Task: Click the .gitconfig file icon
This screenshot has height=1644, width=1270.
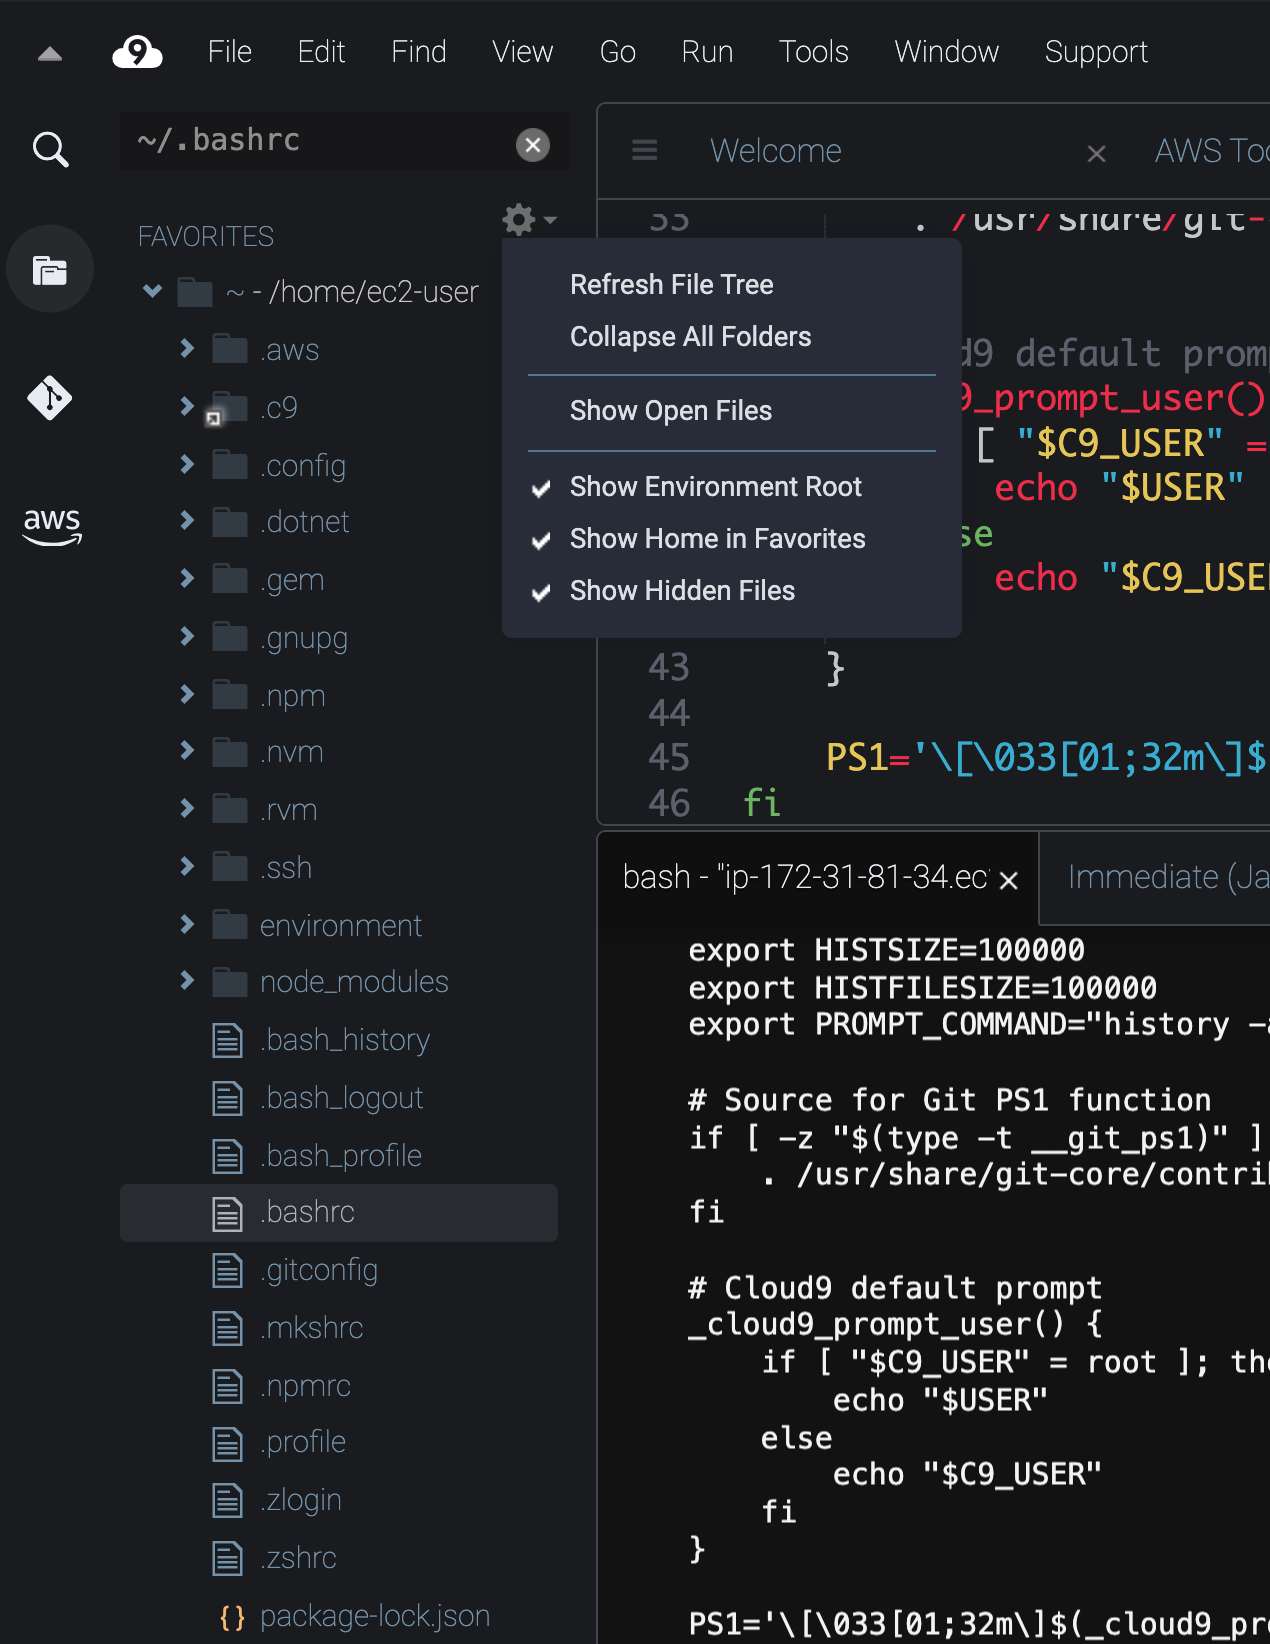Action: (228, 1270)
